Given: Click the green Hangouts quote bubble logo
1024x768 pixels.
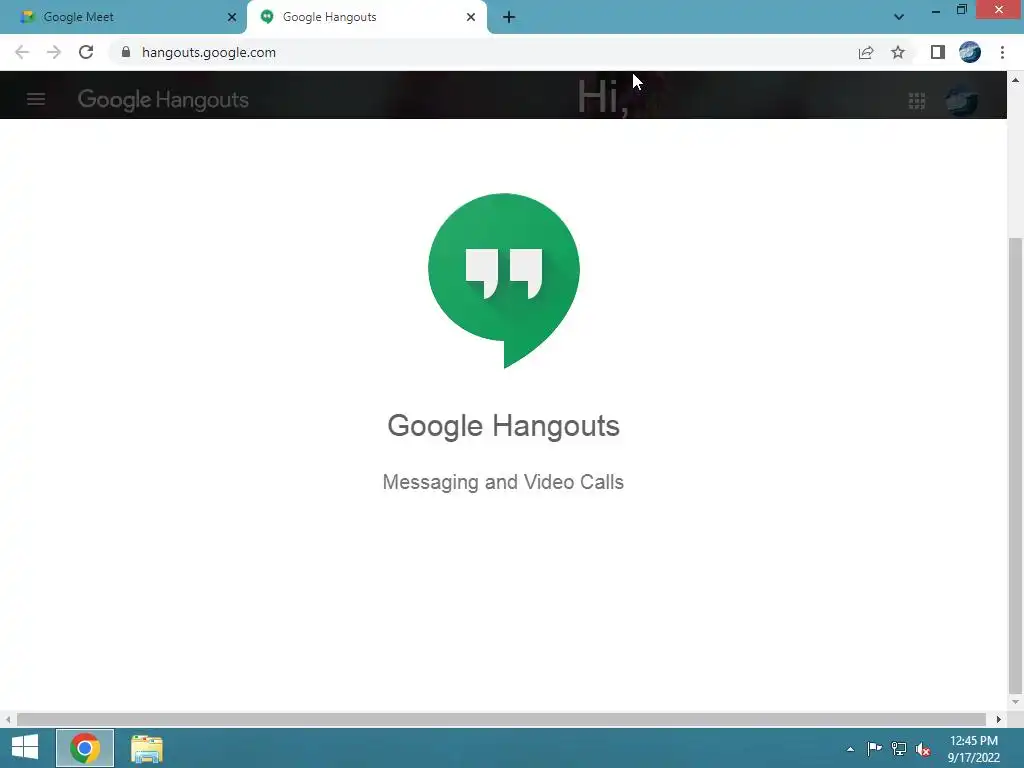Looking at the screenshot, I should coord(504,281).
